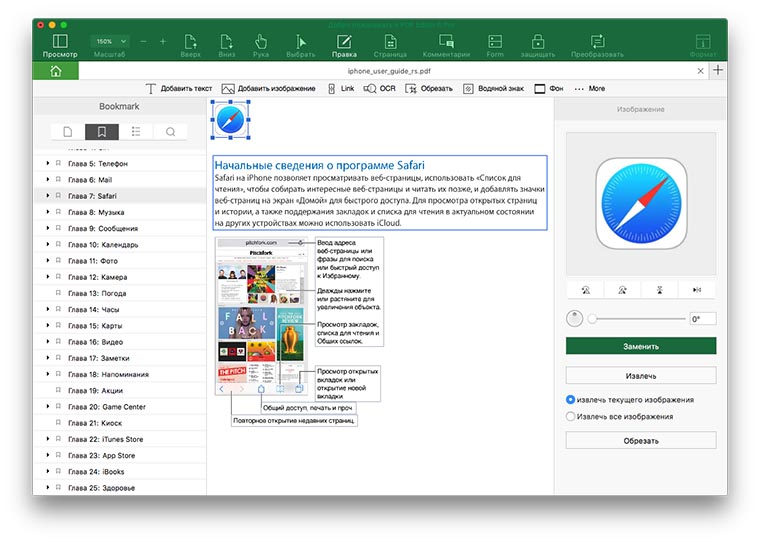The height and width of the screenshot is (542, 760).
Task: Expand Глава 7: Safari bookmark
Action: (x=47, y=196)
